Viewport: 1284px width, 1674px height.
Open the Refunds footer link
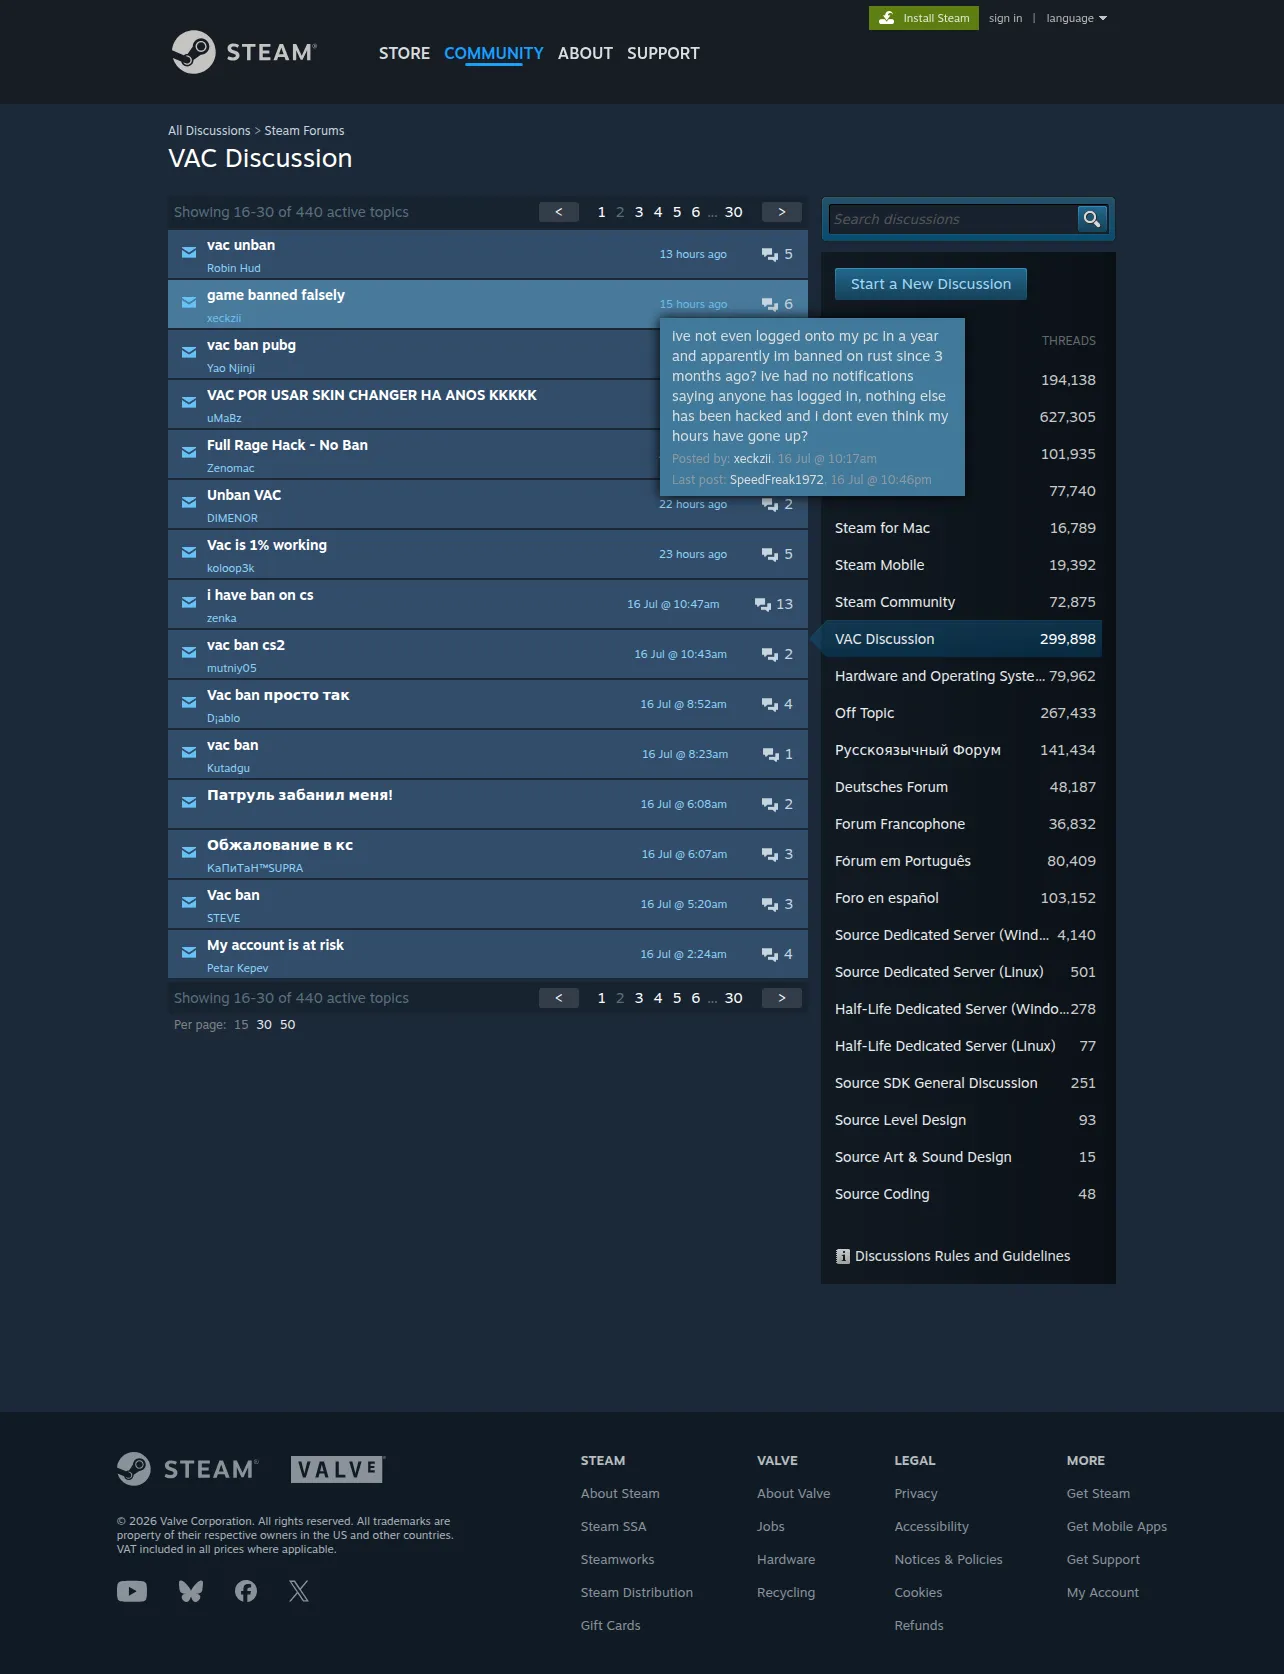click(x=919, y=1625)
